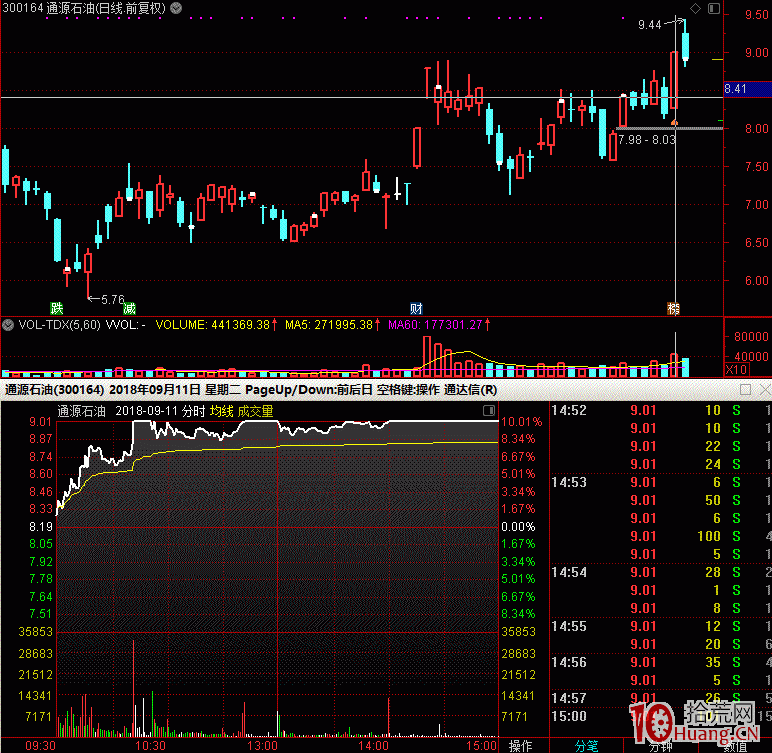The image size is (772, 753).
Task: Click the VOLUME: 441369.38 value
Action: (213, 325)
